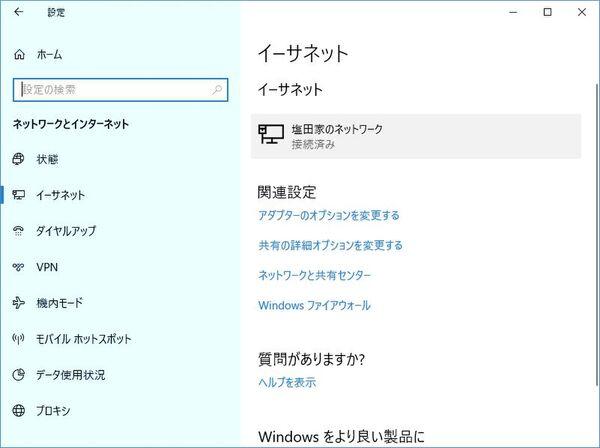The image size is (600, 448).
Task: Click in the 設定の検索 search field
Action: (121, 90)
